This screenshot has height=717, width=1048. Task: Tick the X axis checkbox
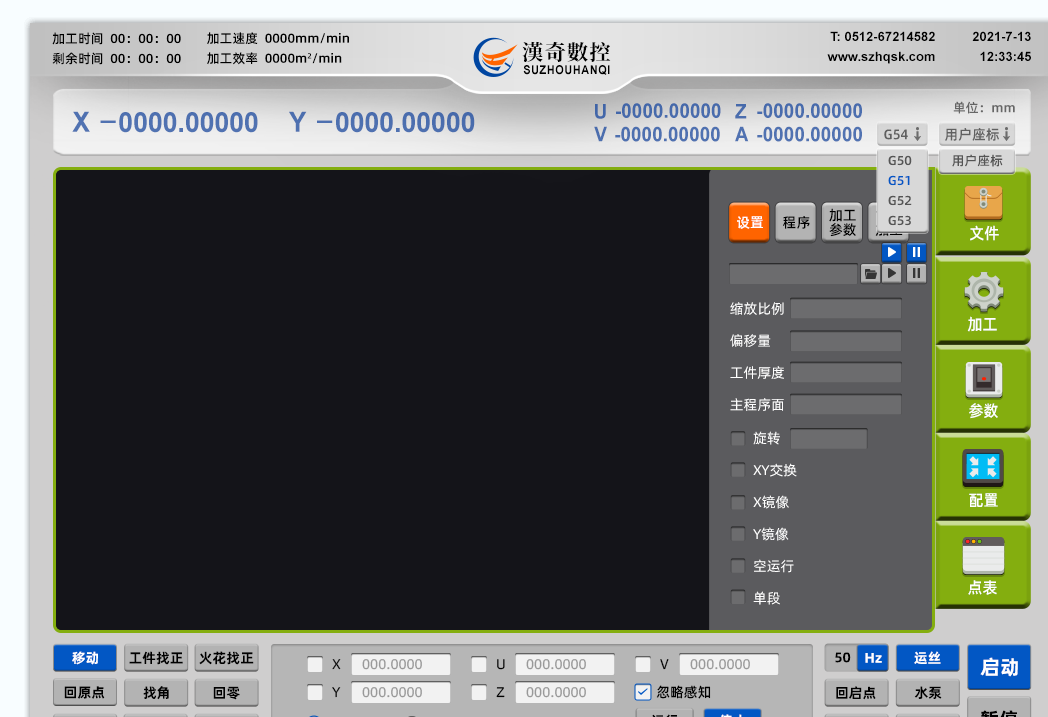[x=315, y=664]
